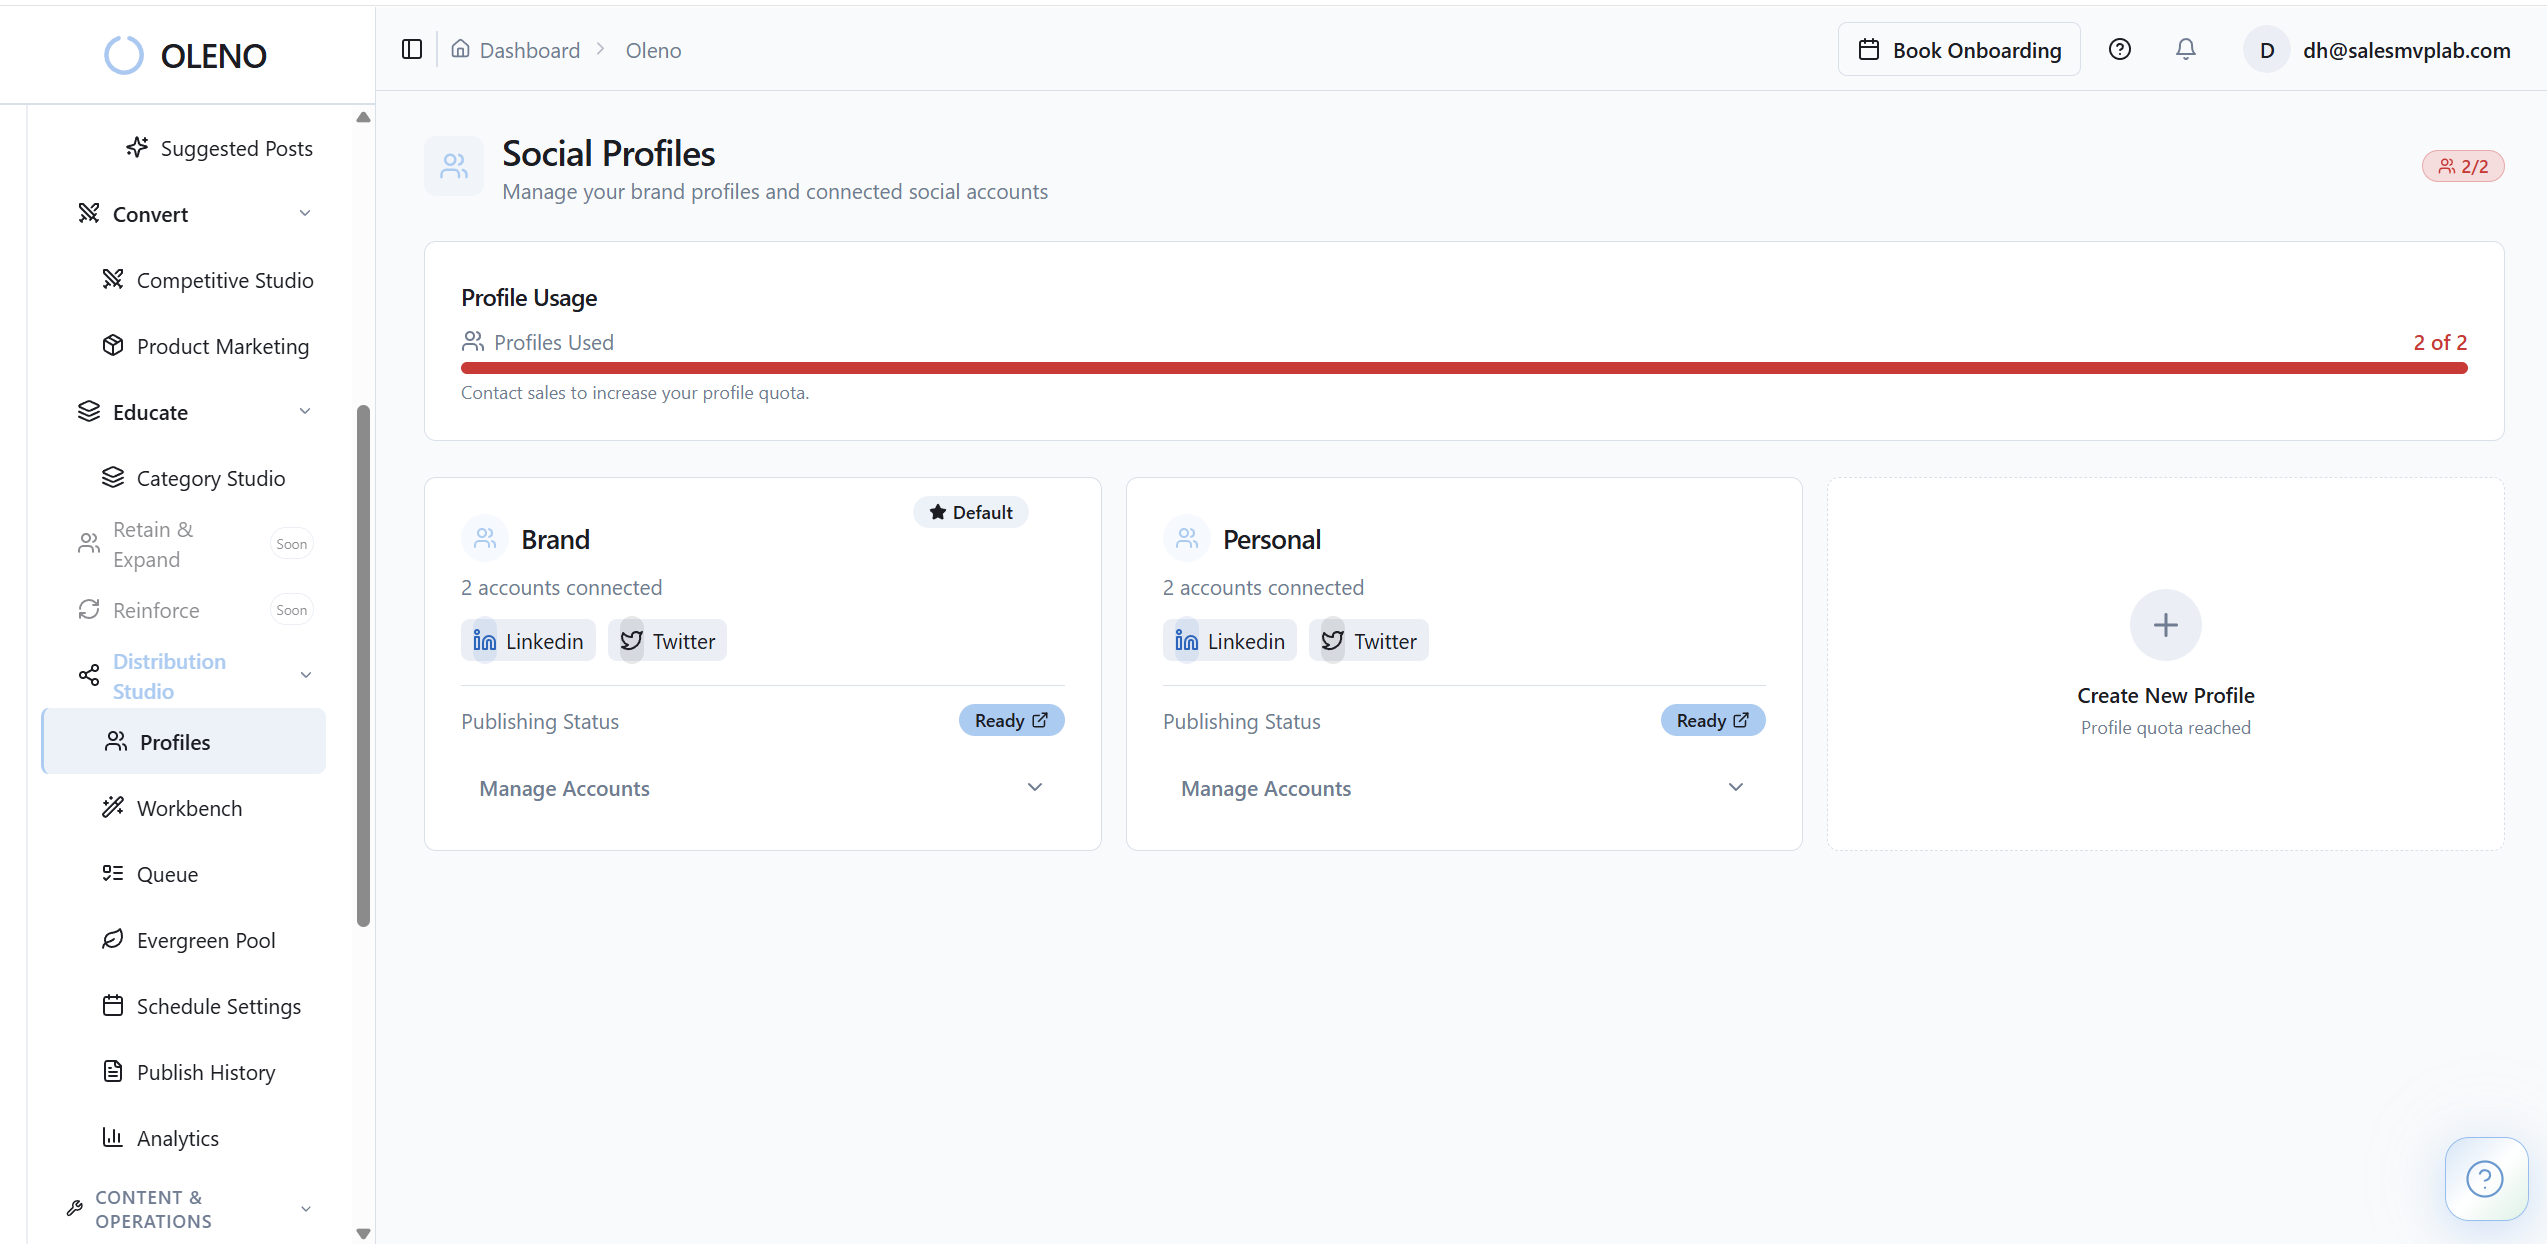This screenshot has width=2547, height=1244.
Task: Navigate to Dashboard via breadcrumb
Action: (x=528, y=49)
